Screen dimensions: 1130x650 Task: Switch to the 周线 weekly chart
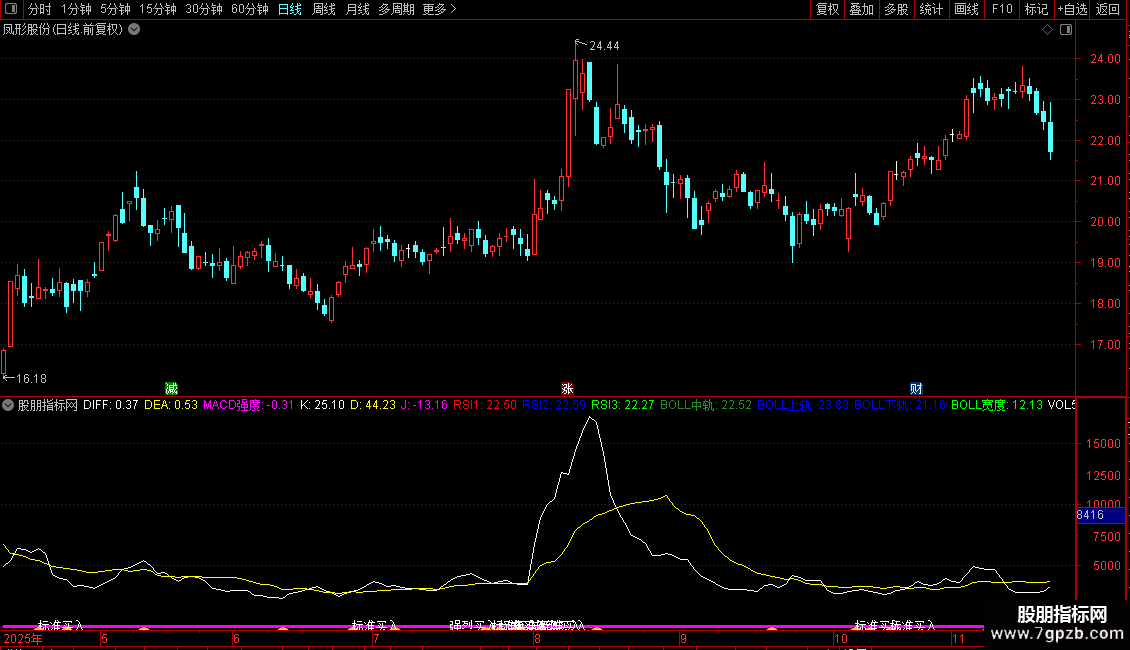(x=323, y=9)
